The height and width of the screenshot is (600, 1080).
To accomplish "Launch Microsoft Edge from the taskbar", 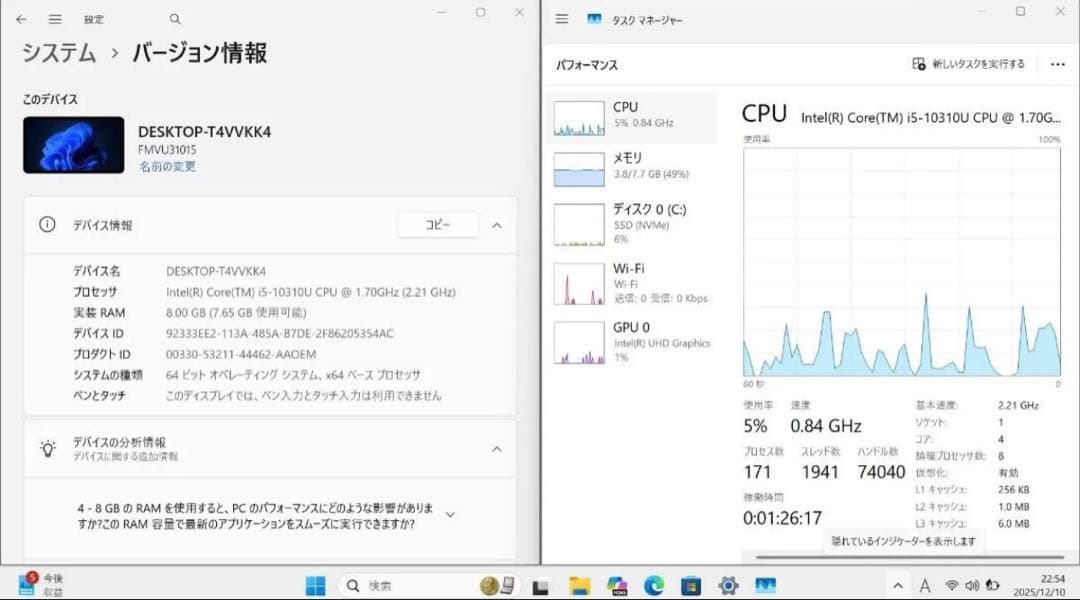I will click(656, 582).
